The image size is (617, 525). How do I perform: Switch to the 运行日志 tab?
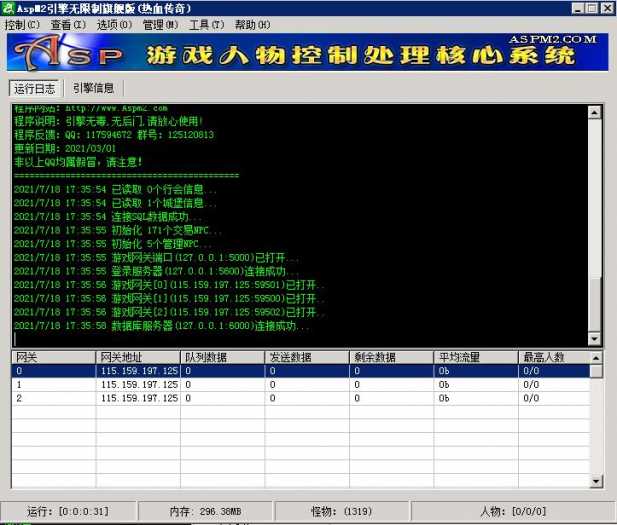click(35, 89)
